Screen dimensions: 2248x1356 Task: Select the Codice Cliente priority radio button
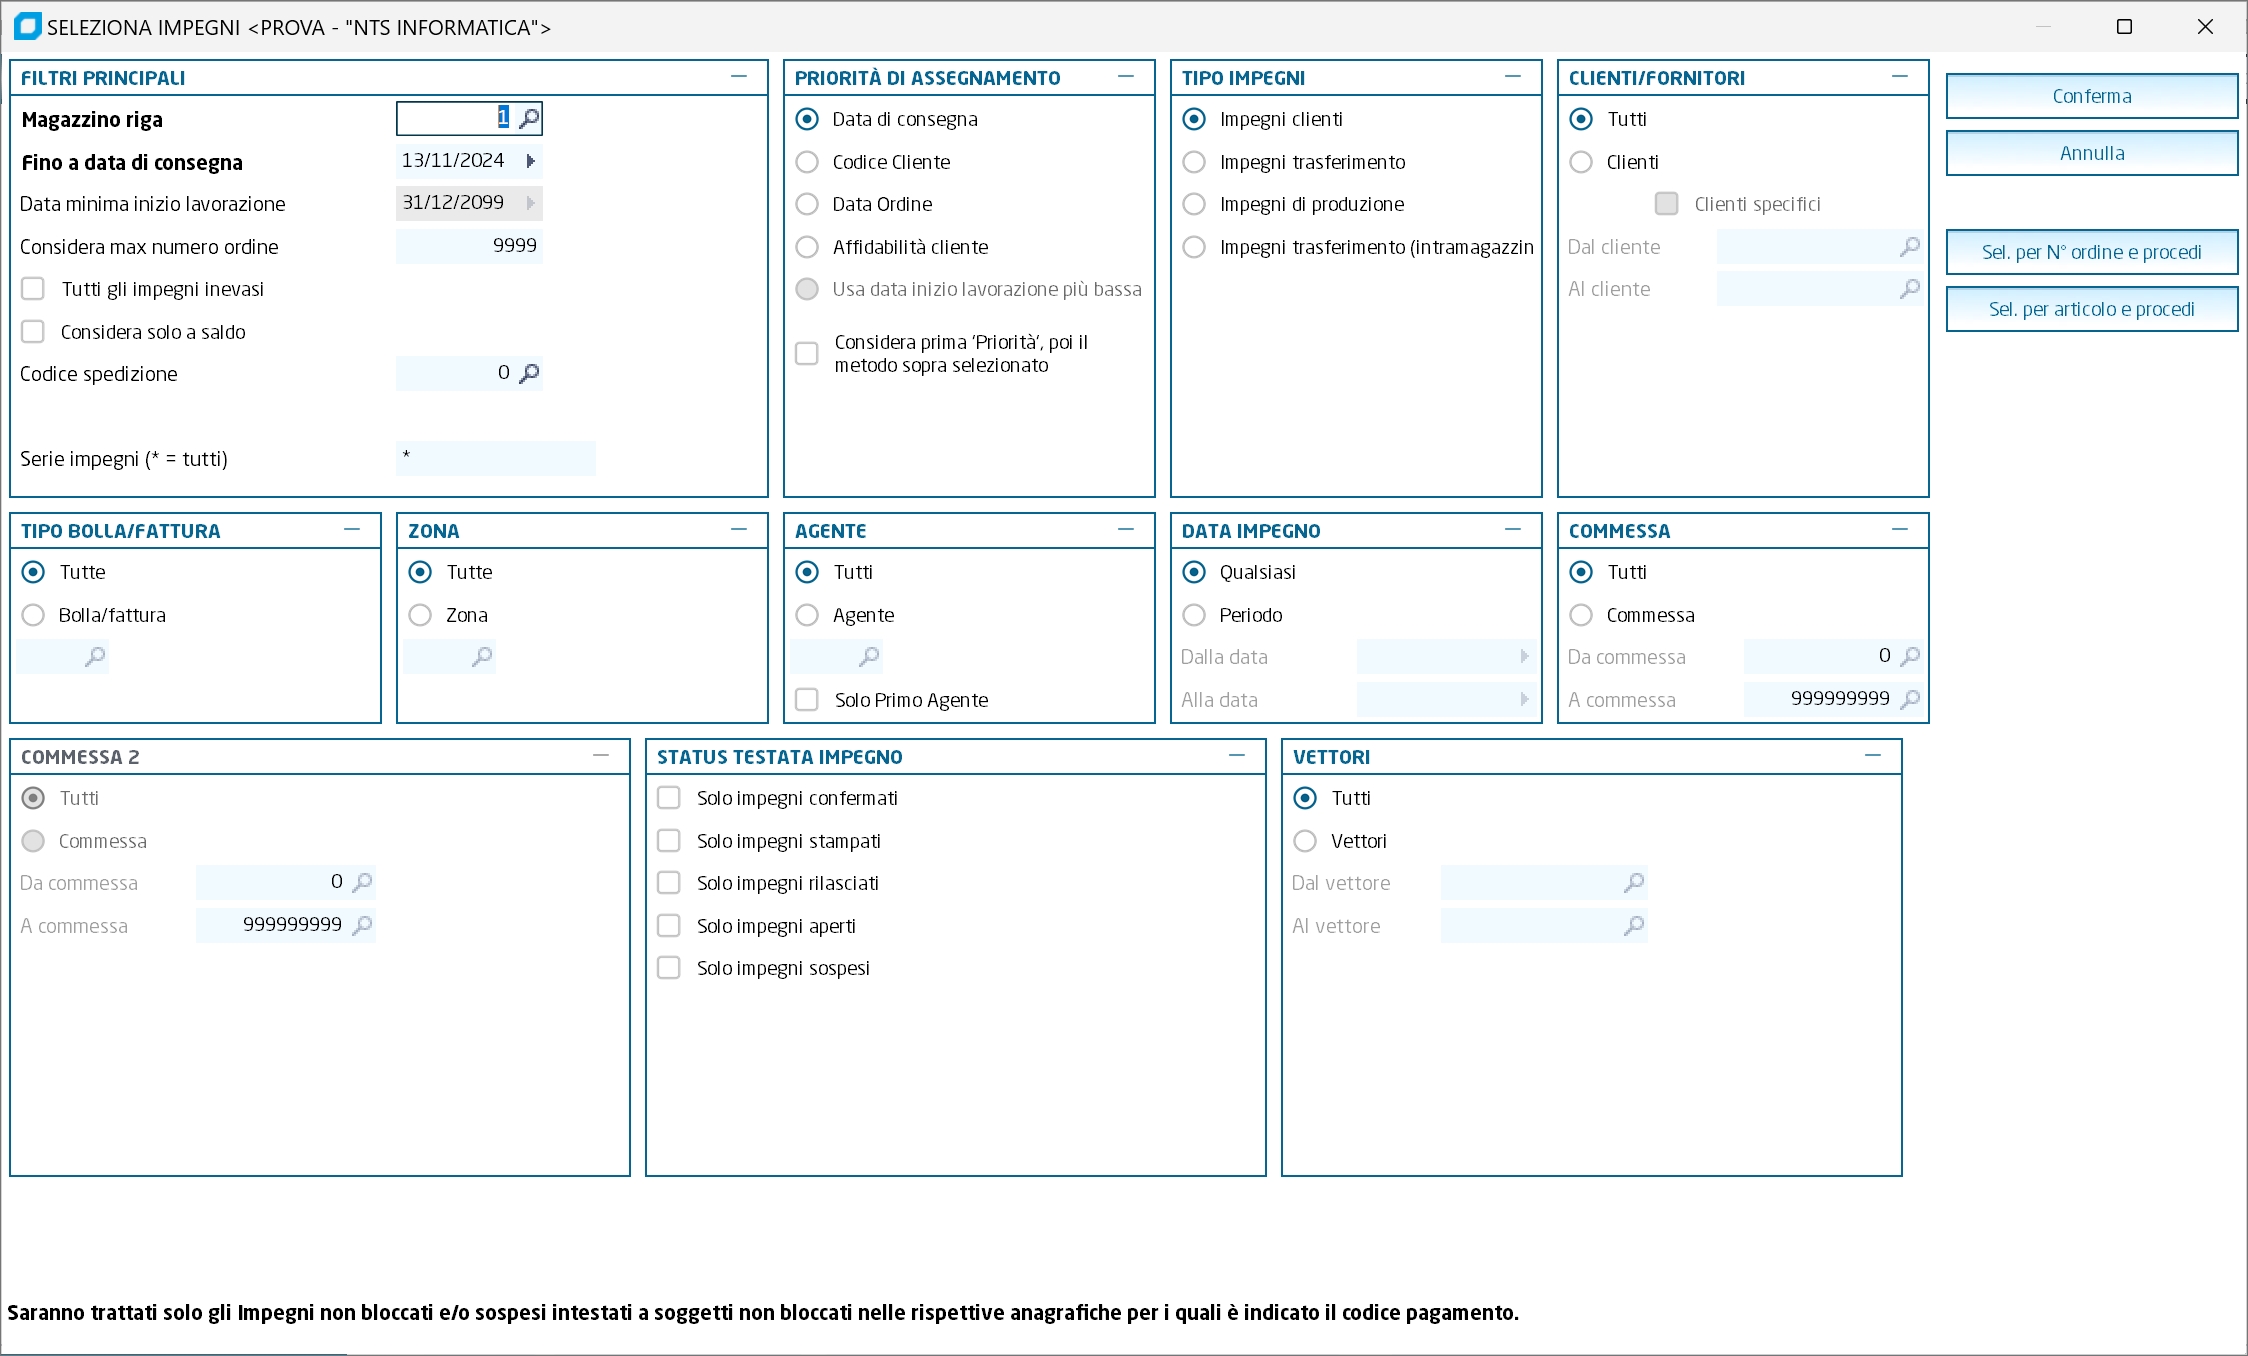tap(807, 162)
